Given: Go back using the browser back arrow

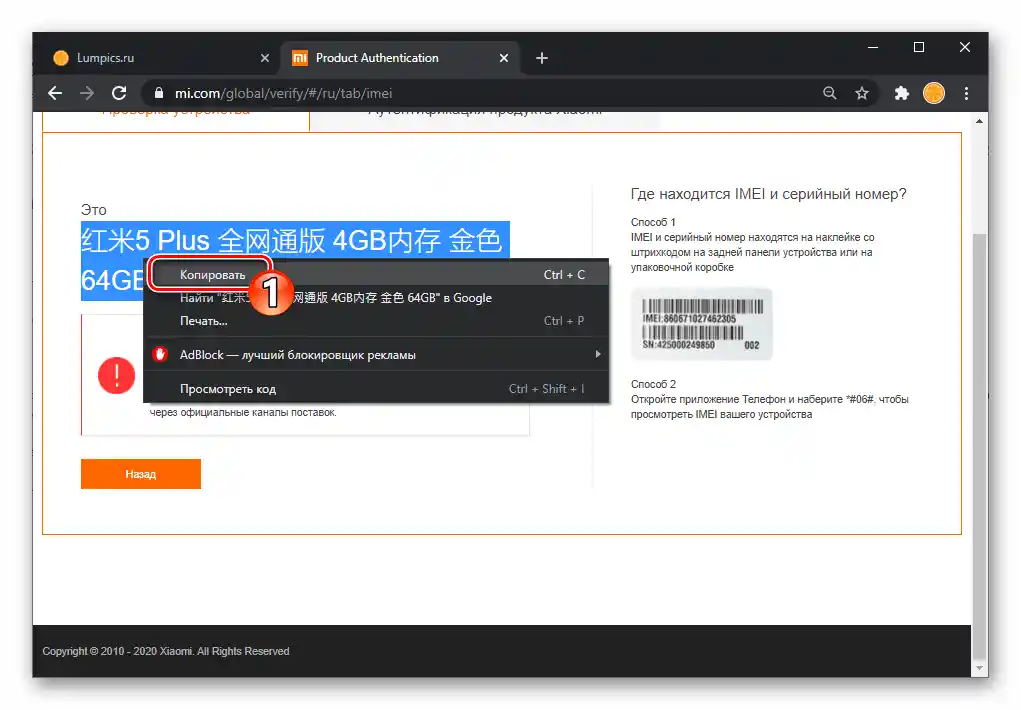Looking at the screenshot, I should pos(55,93).
